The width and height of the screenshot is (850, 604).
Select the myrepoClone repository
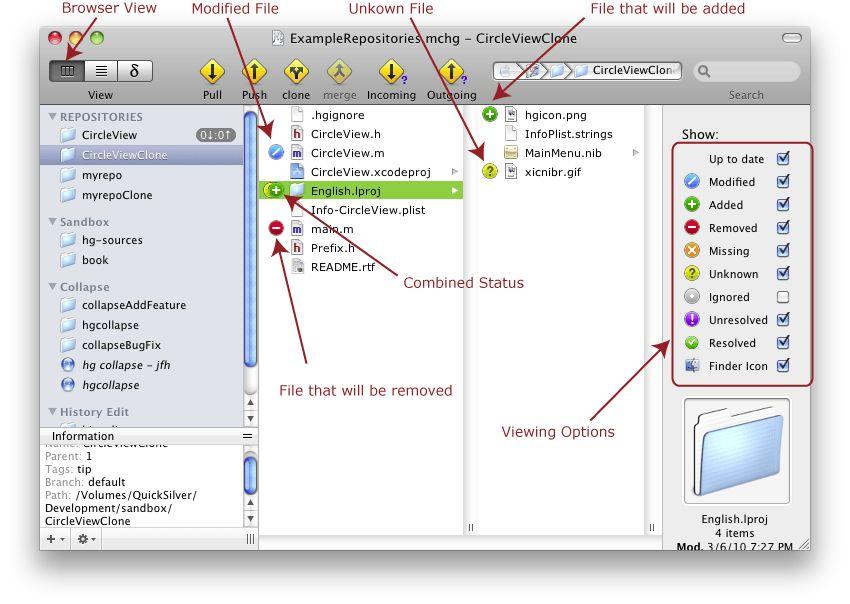(x=116, y=195)
